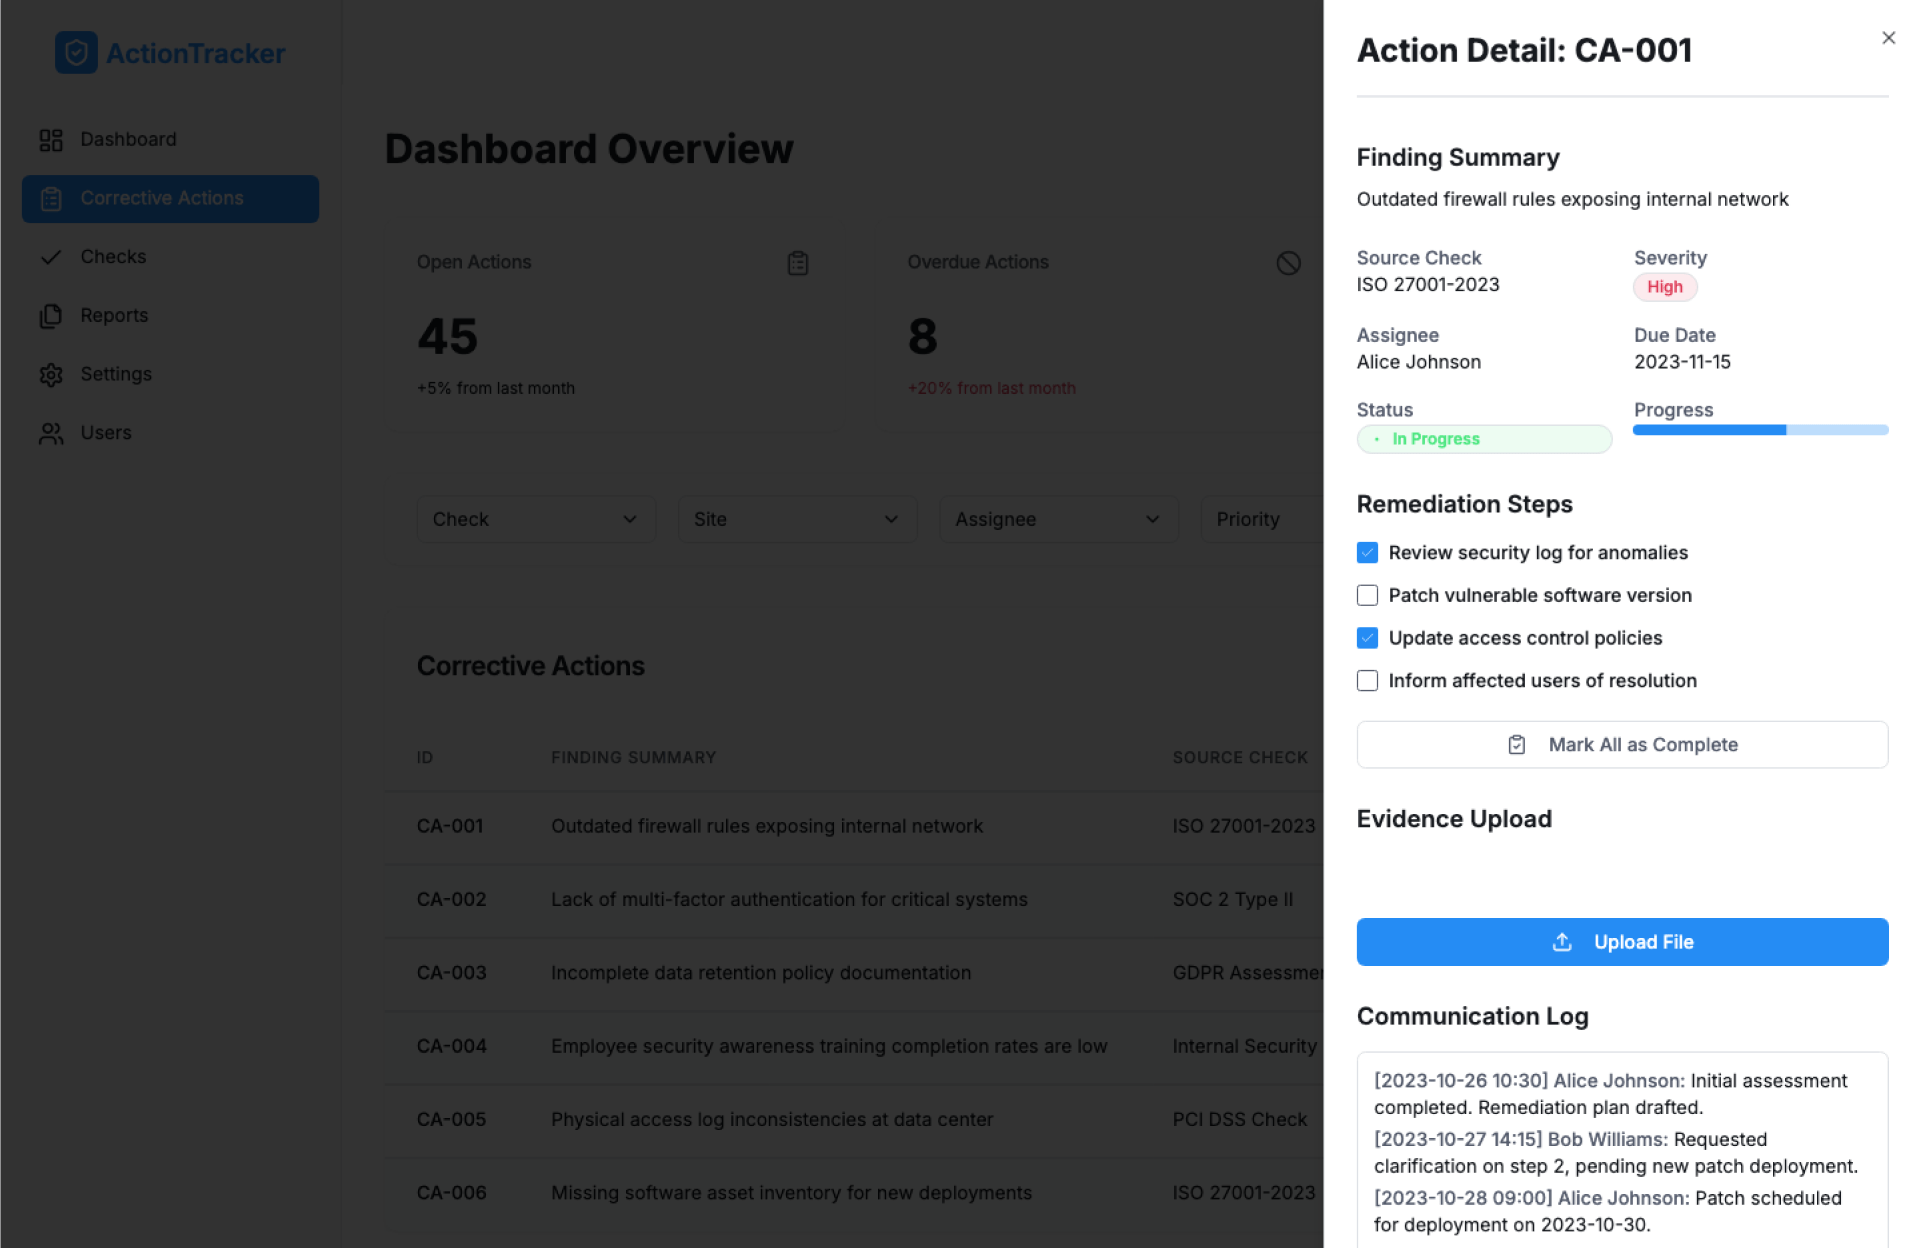Viewport: 1920px width, 1248px height.
Task: Close the Action Detail panel with X
Action: [x=1888, y=38]
